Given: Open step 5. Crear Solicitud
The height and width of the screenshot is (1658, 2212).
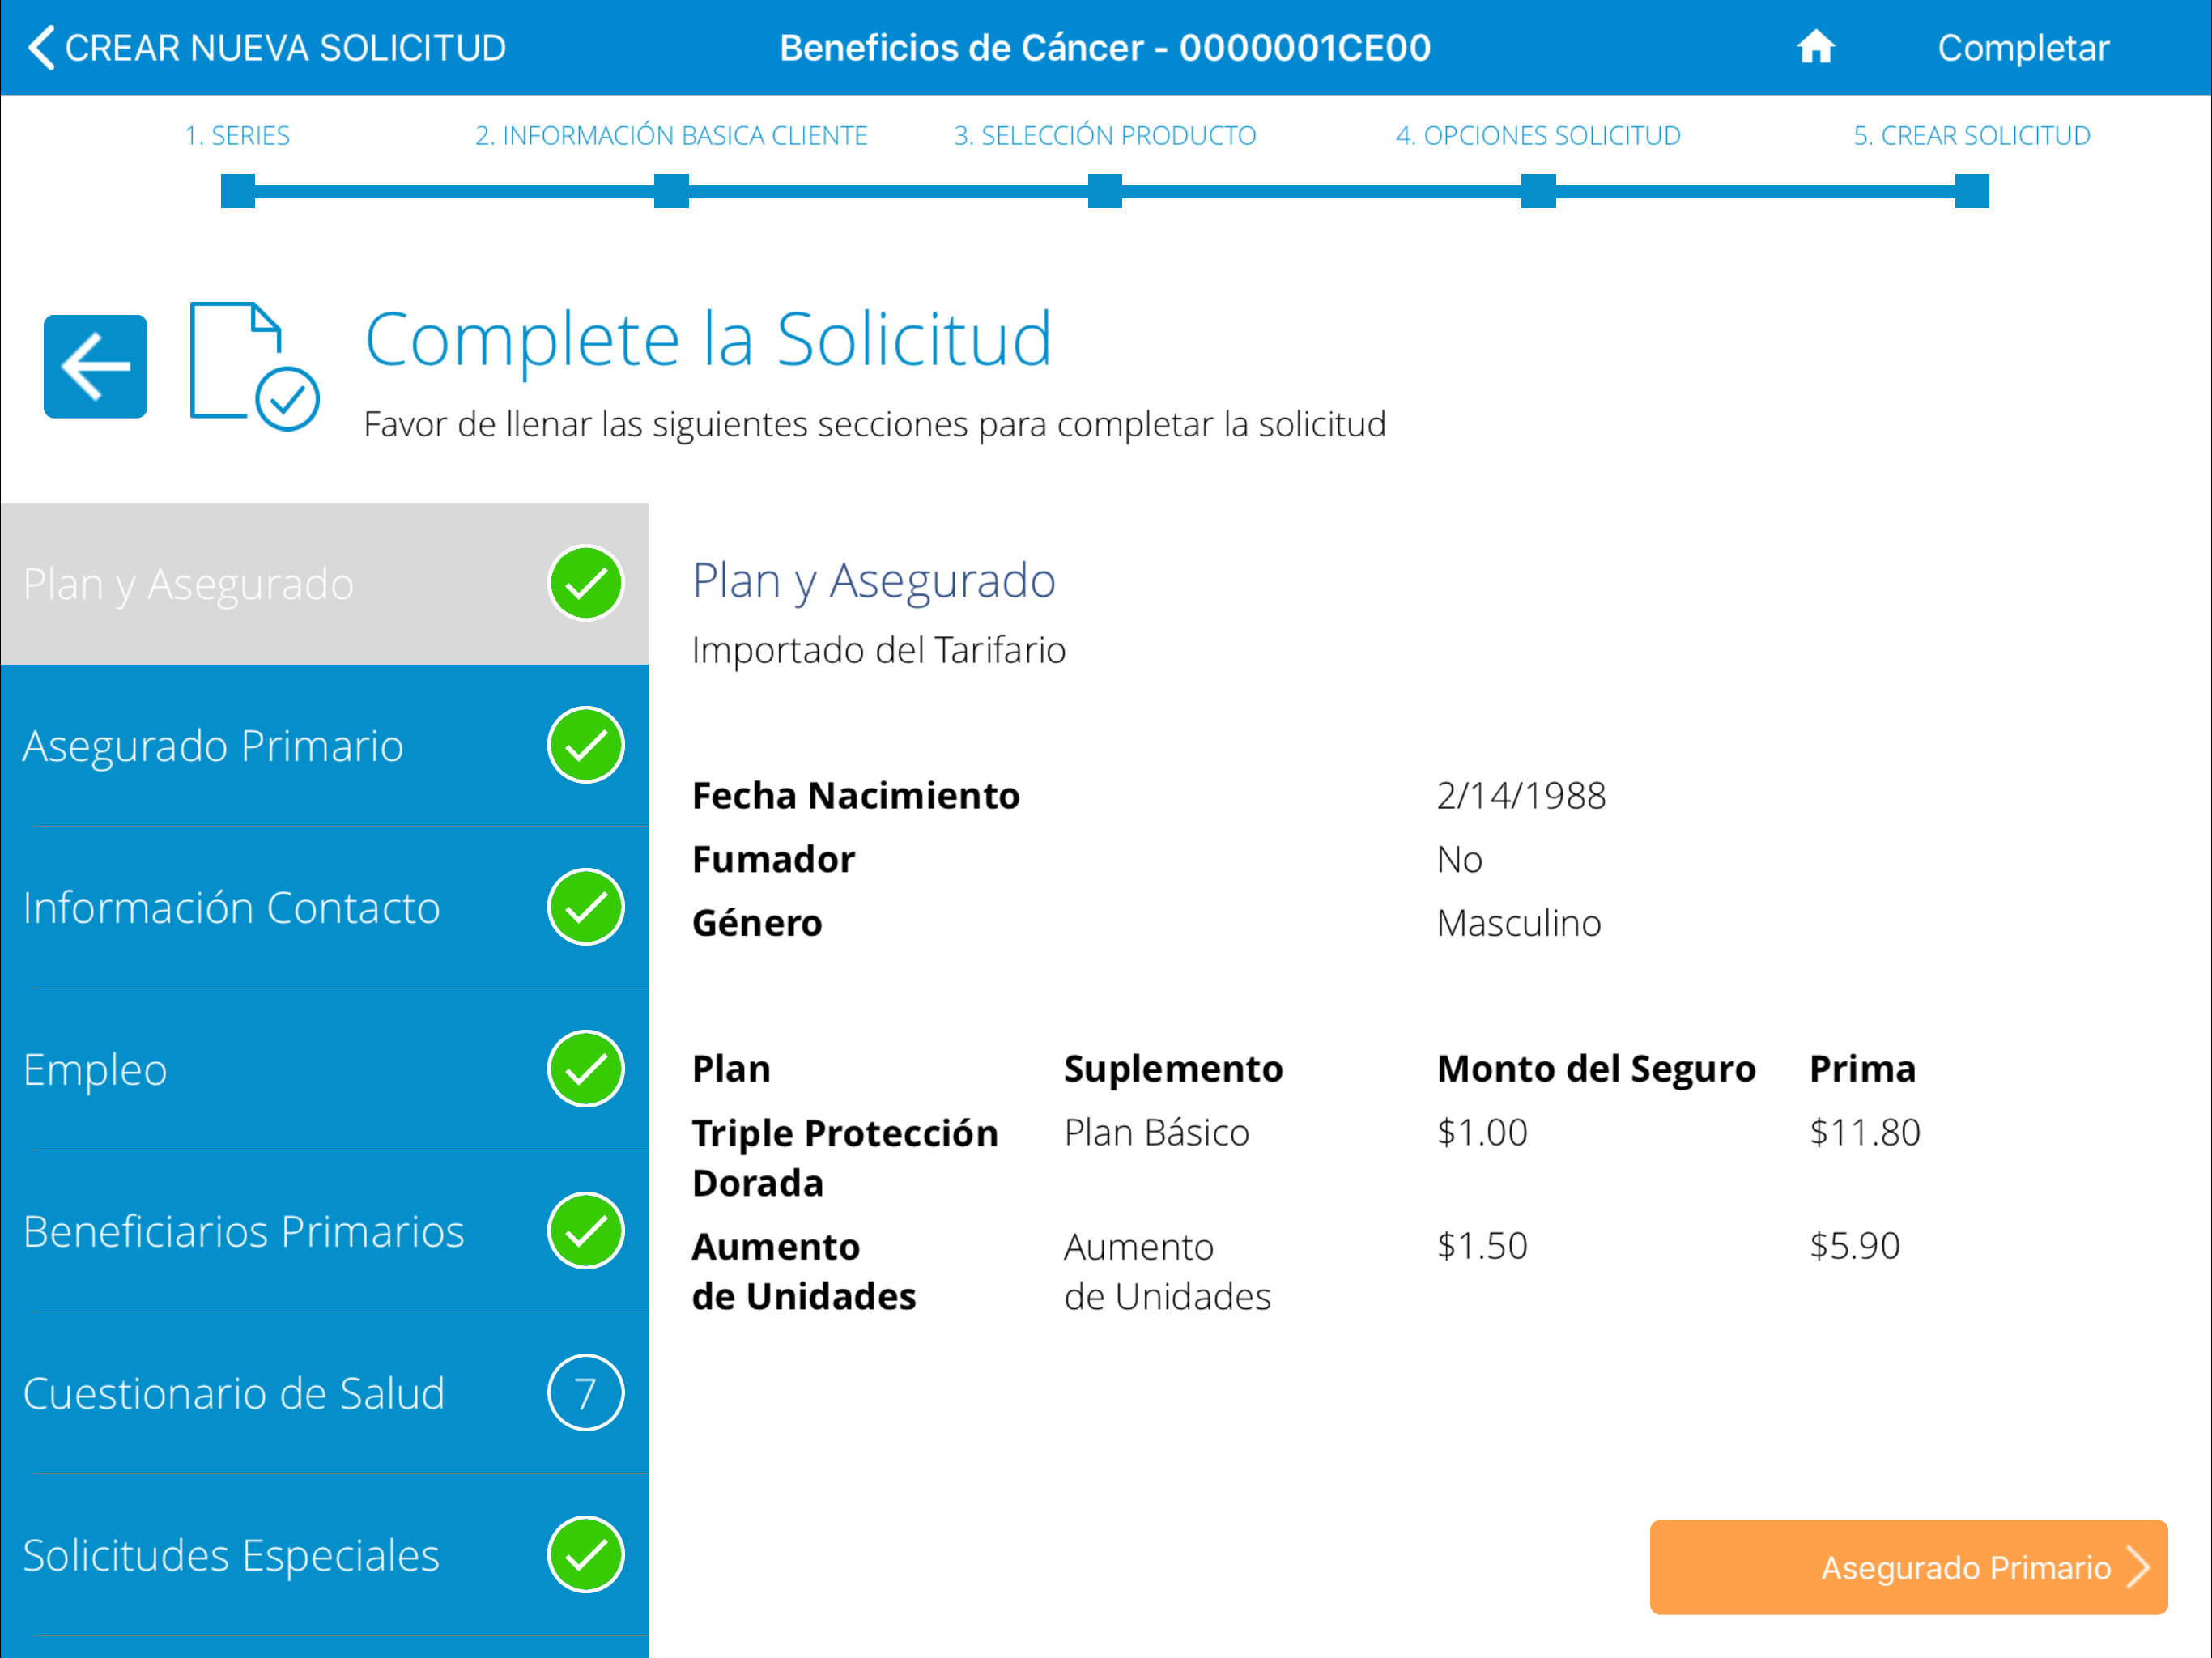Looking at the screenshot, I should click(1971, 135).
